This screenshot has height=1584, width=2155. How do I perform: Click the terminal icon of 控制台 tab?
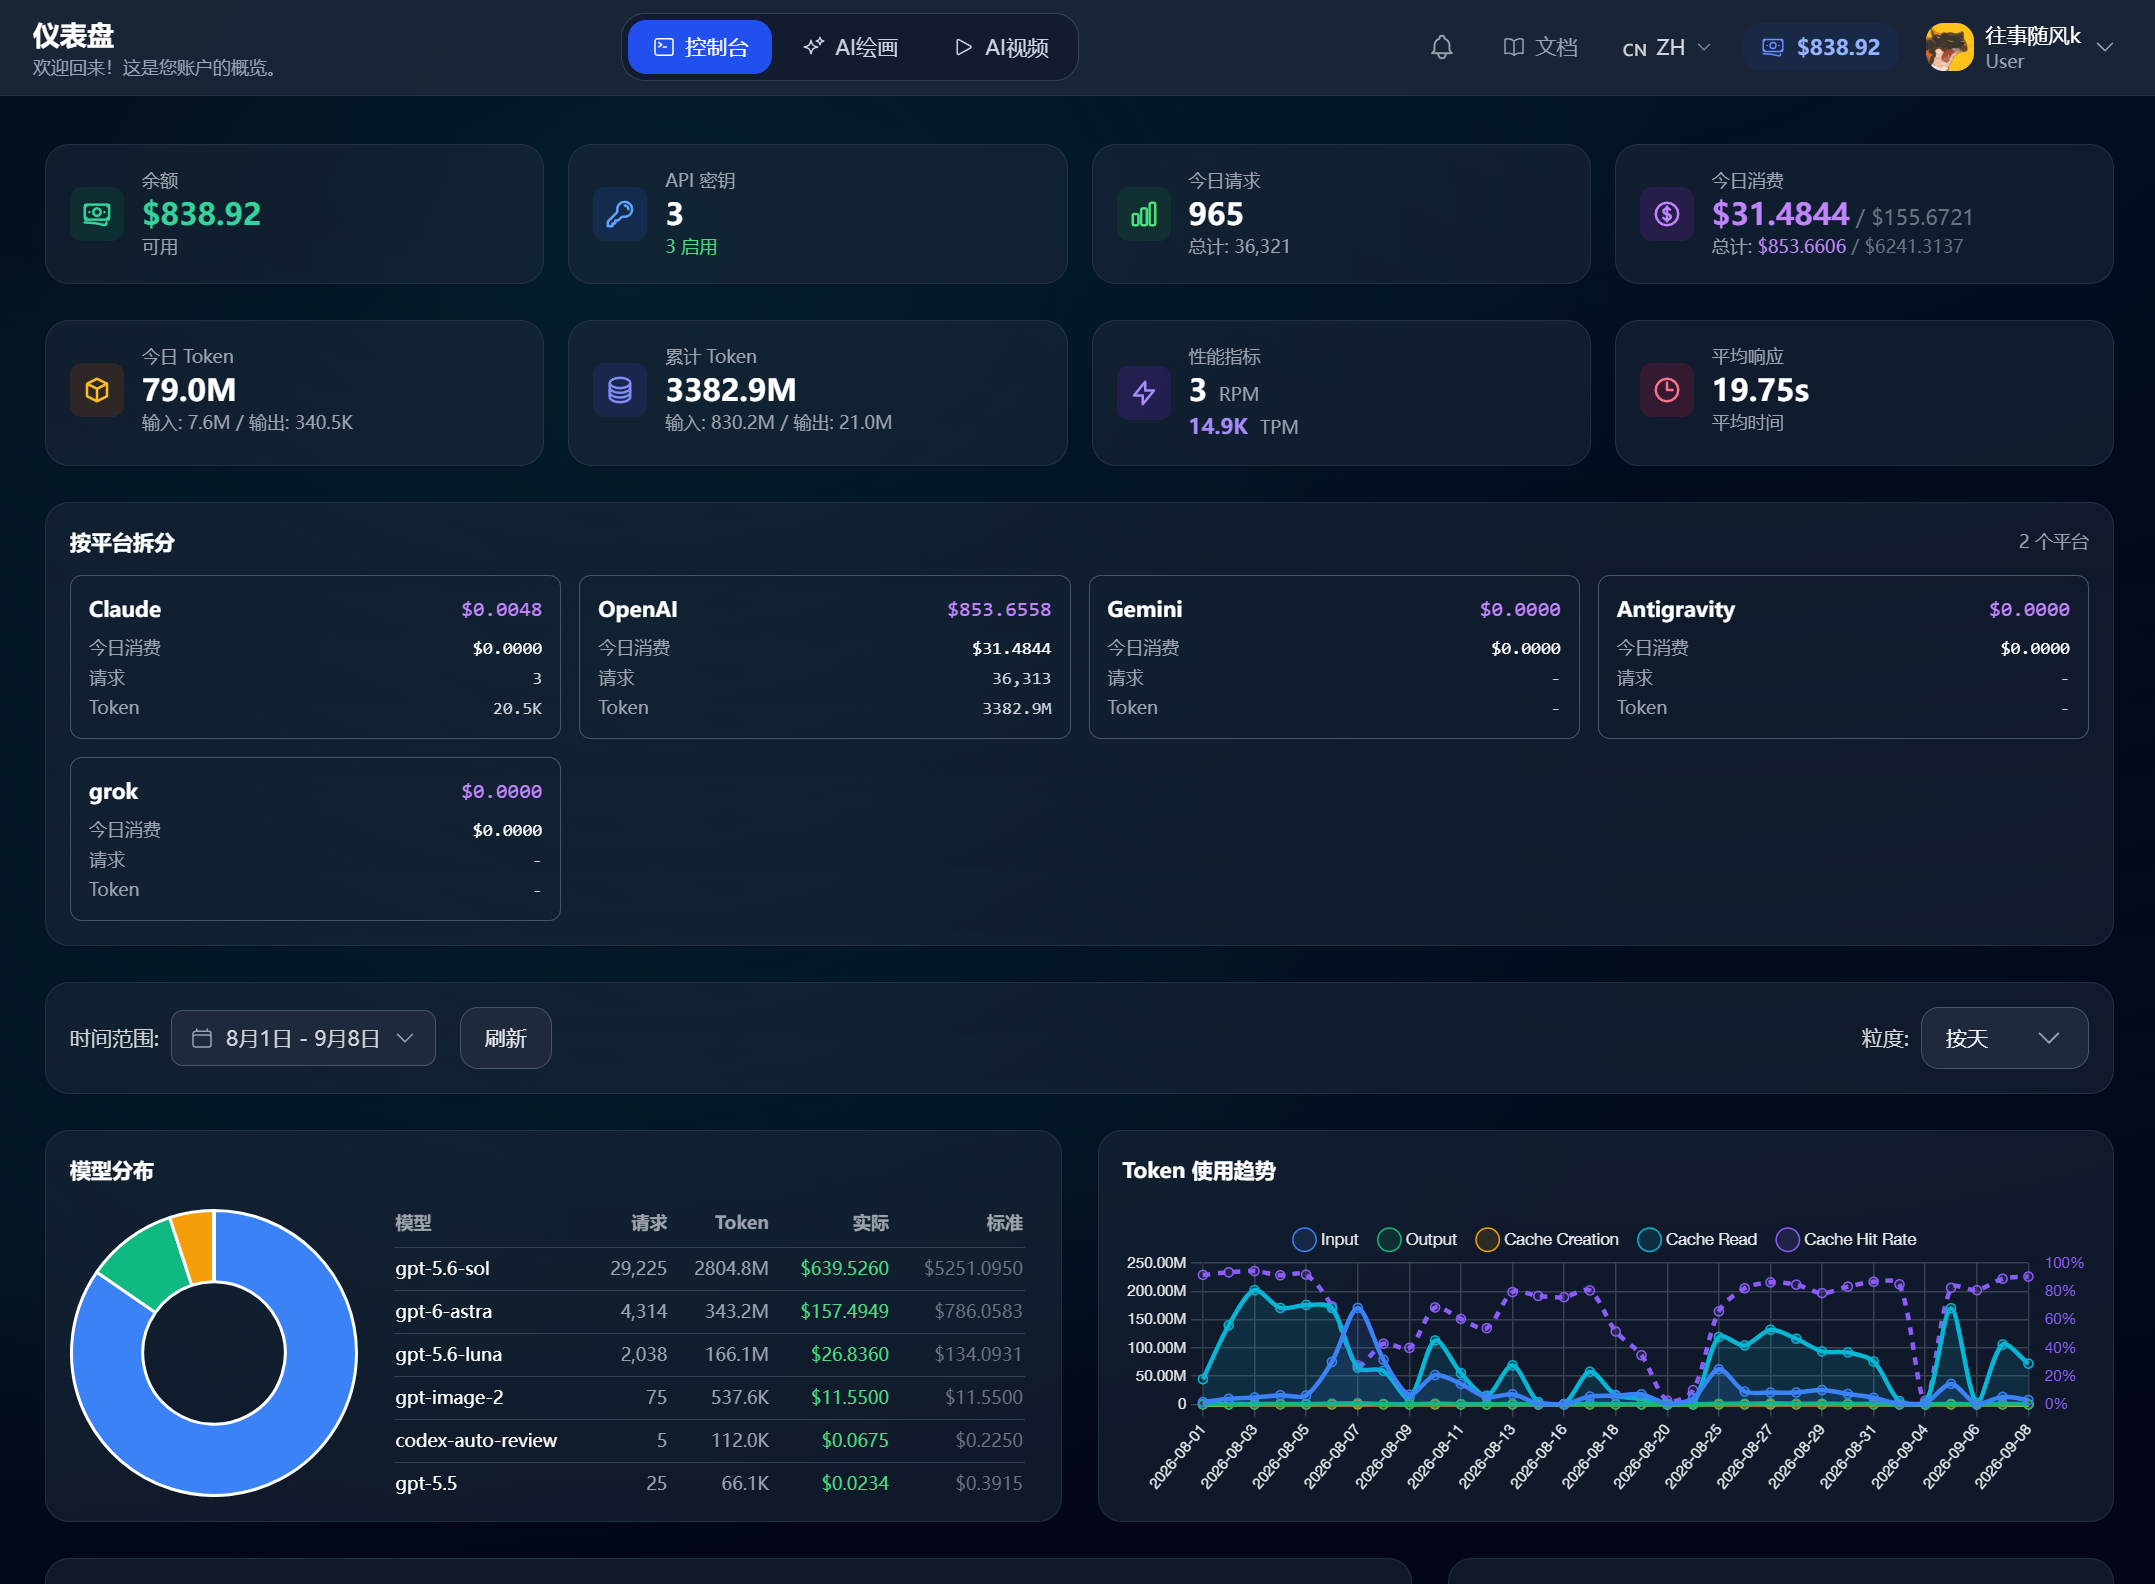(x=664, y=47)
